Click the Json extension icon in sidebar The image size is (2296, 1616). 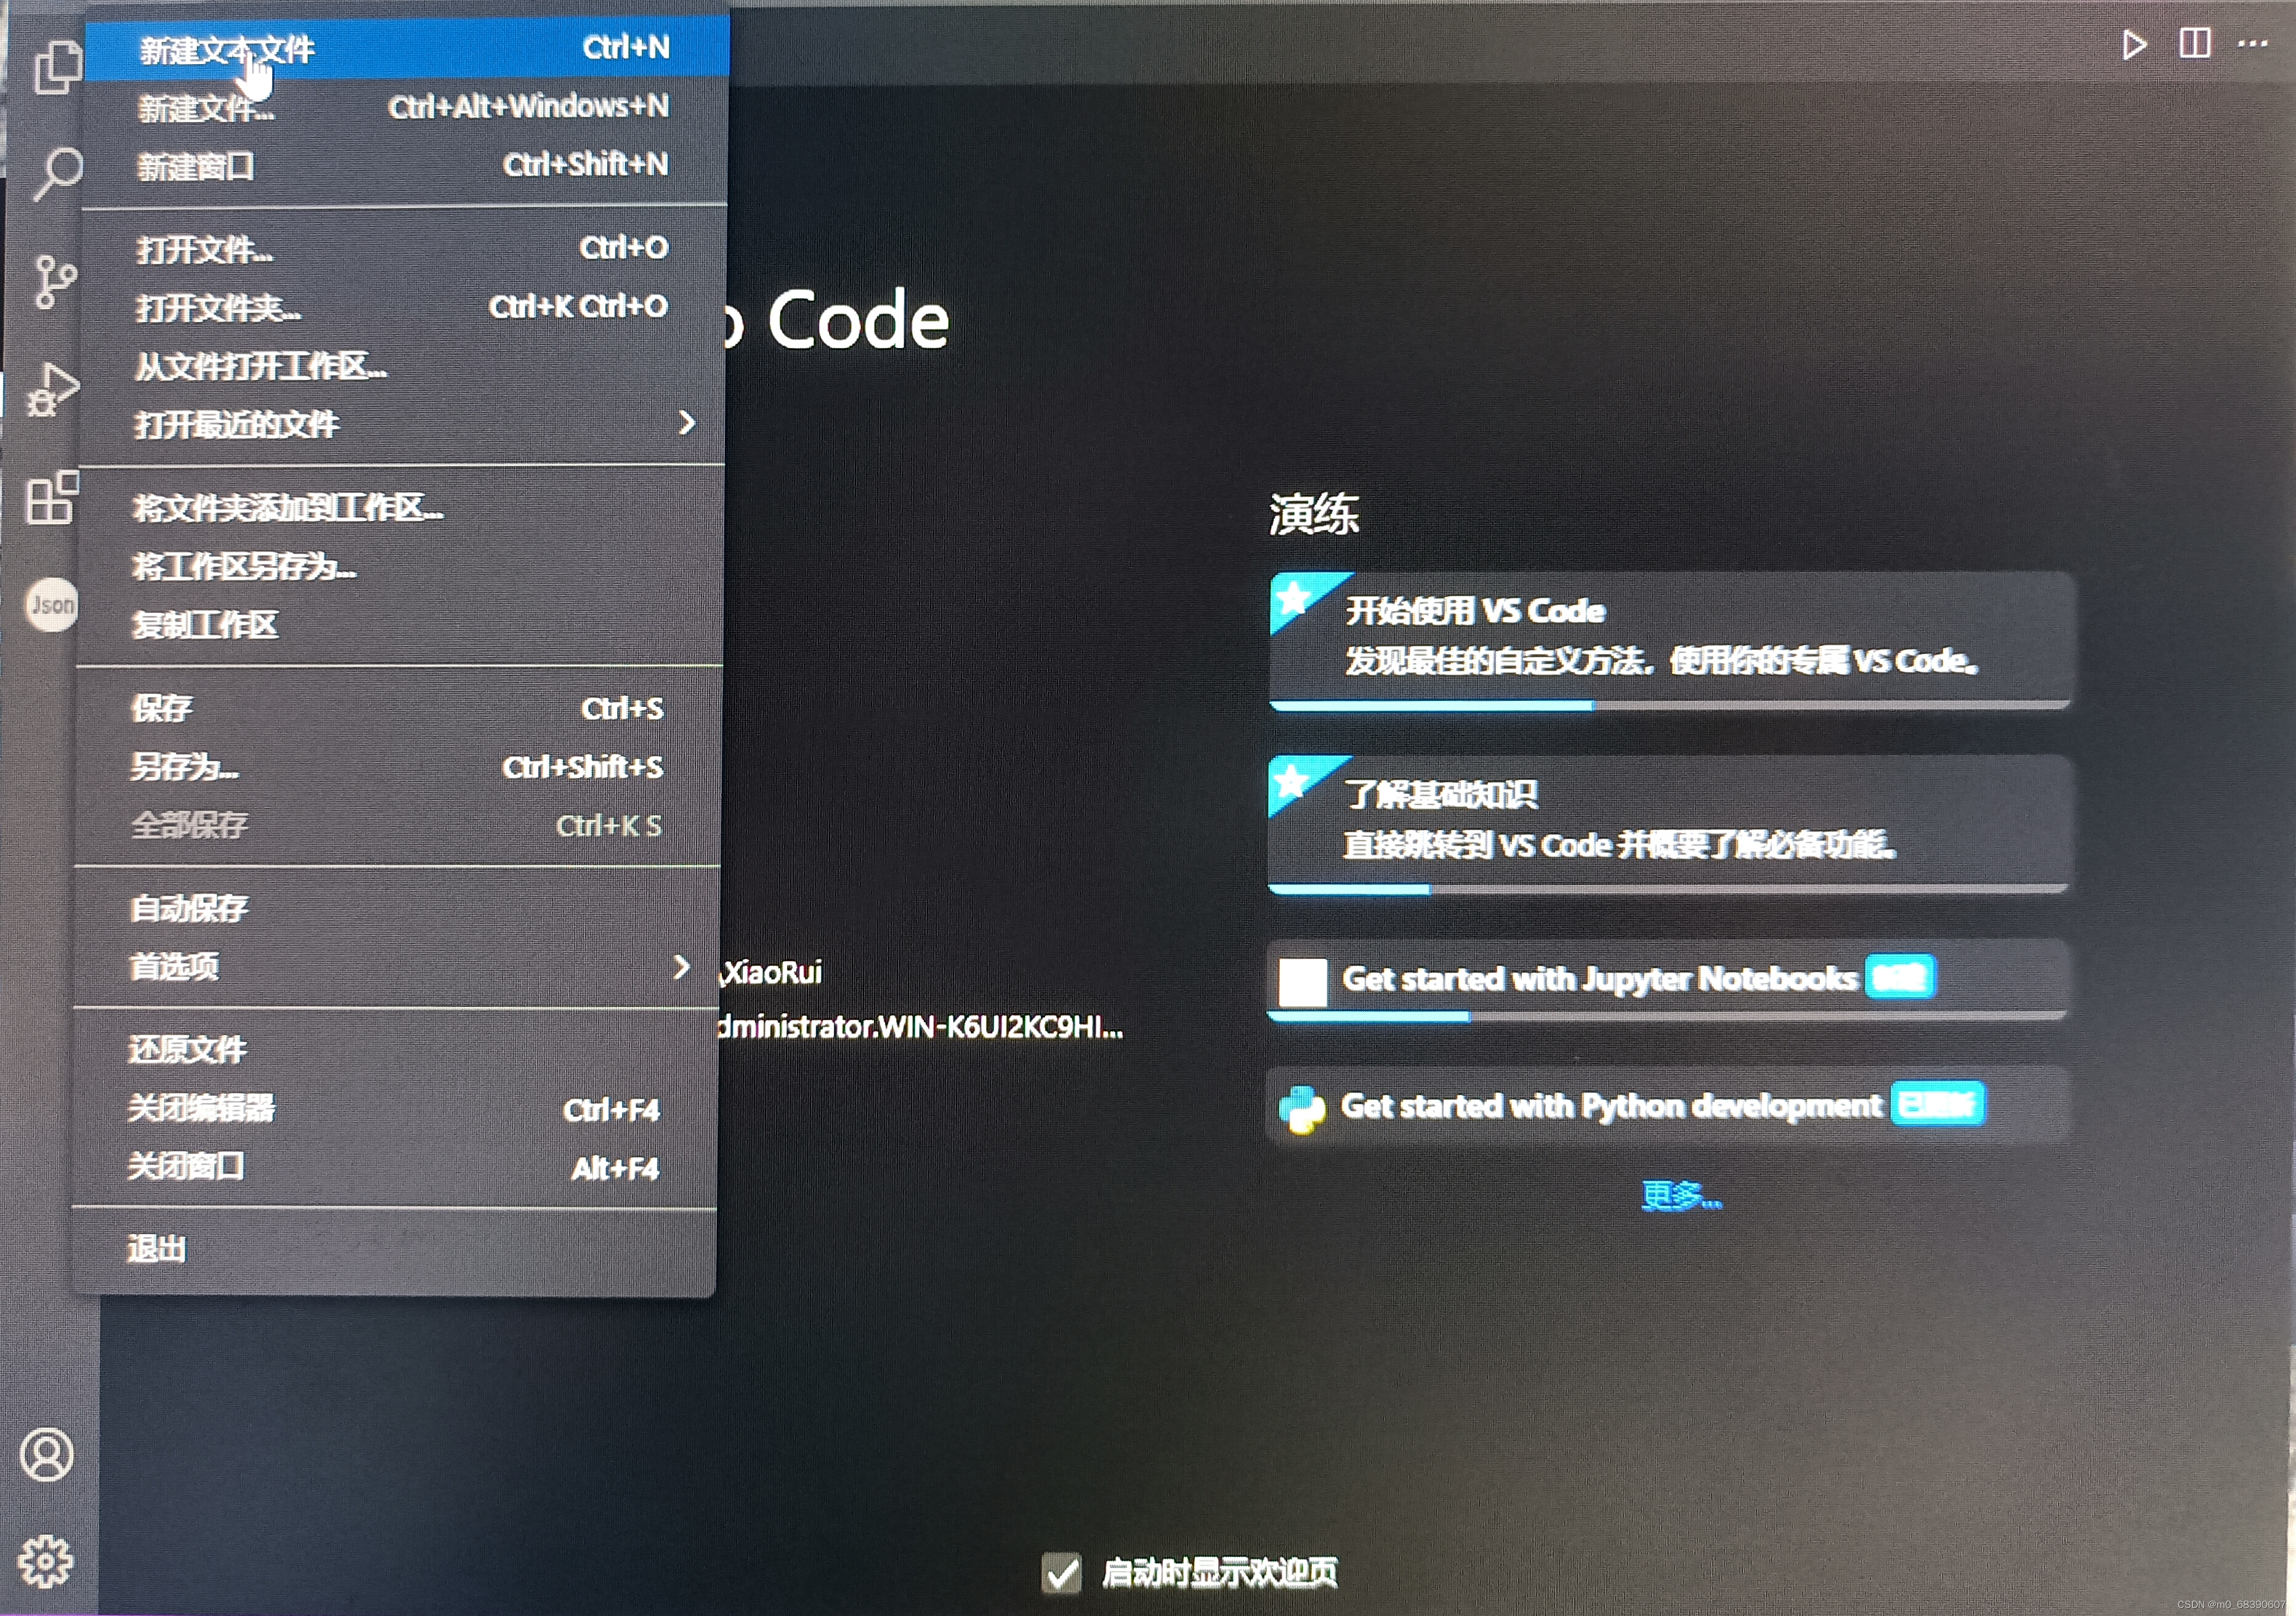(x=51, y=605)
